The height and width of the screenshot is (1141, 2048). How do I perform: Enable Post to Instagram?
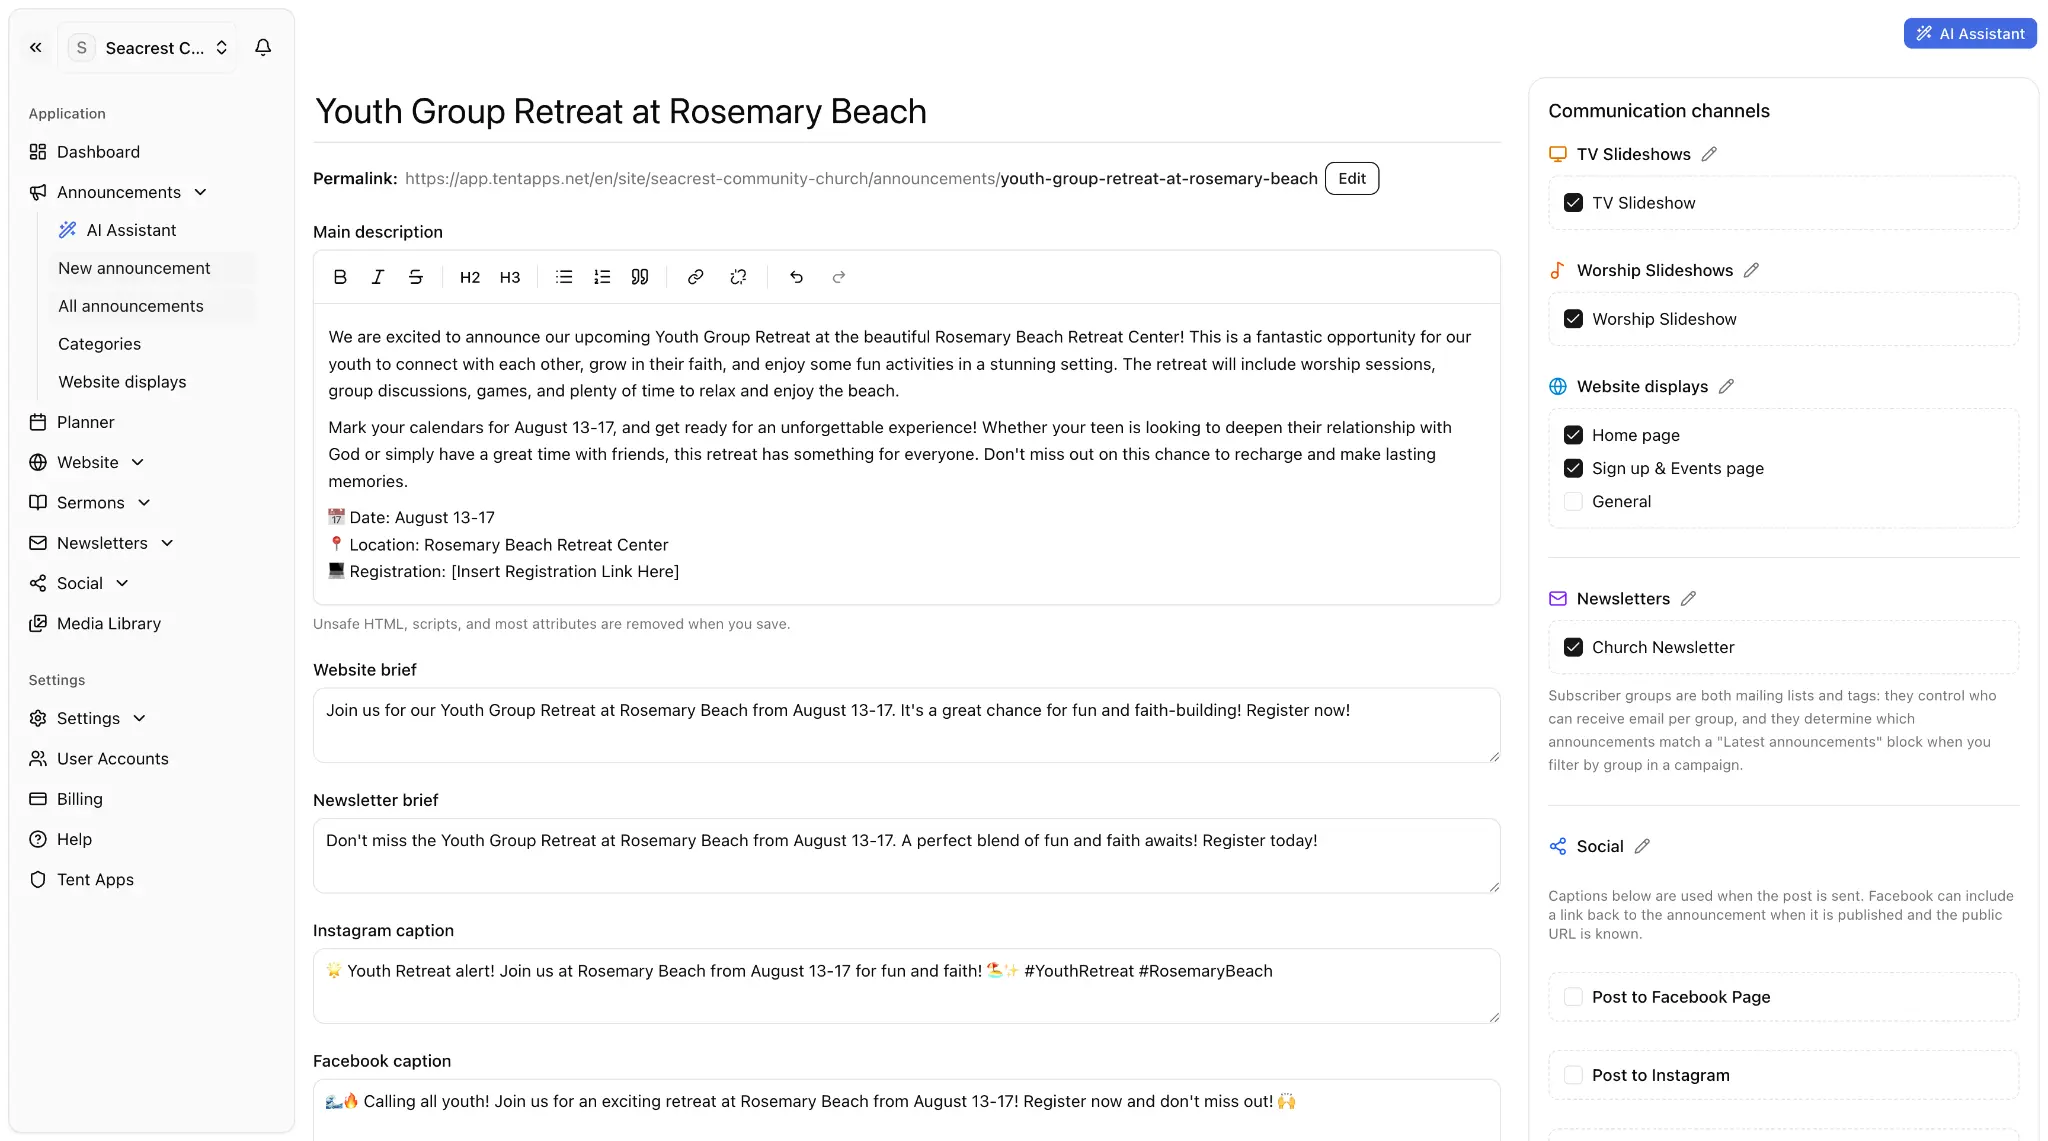1573,1075
